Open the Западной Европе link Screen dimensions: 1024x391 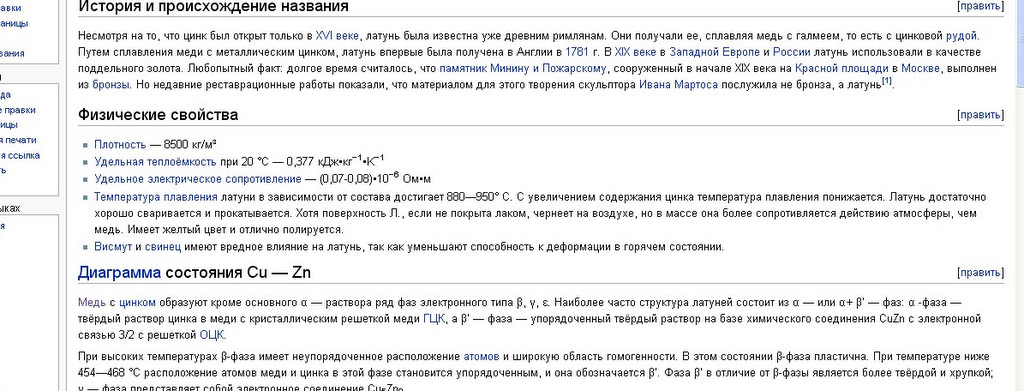click(714, 52)
